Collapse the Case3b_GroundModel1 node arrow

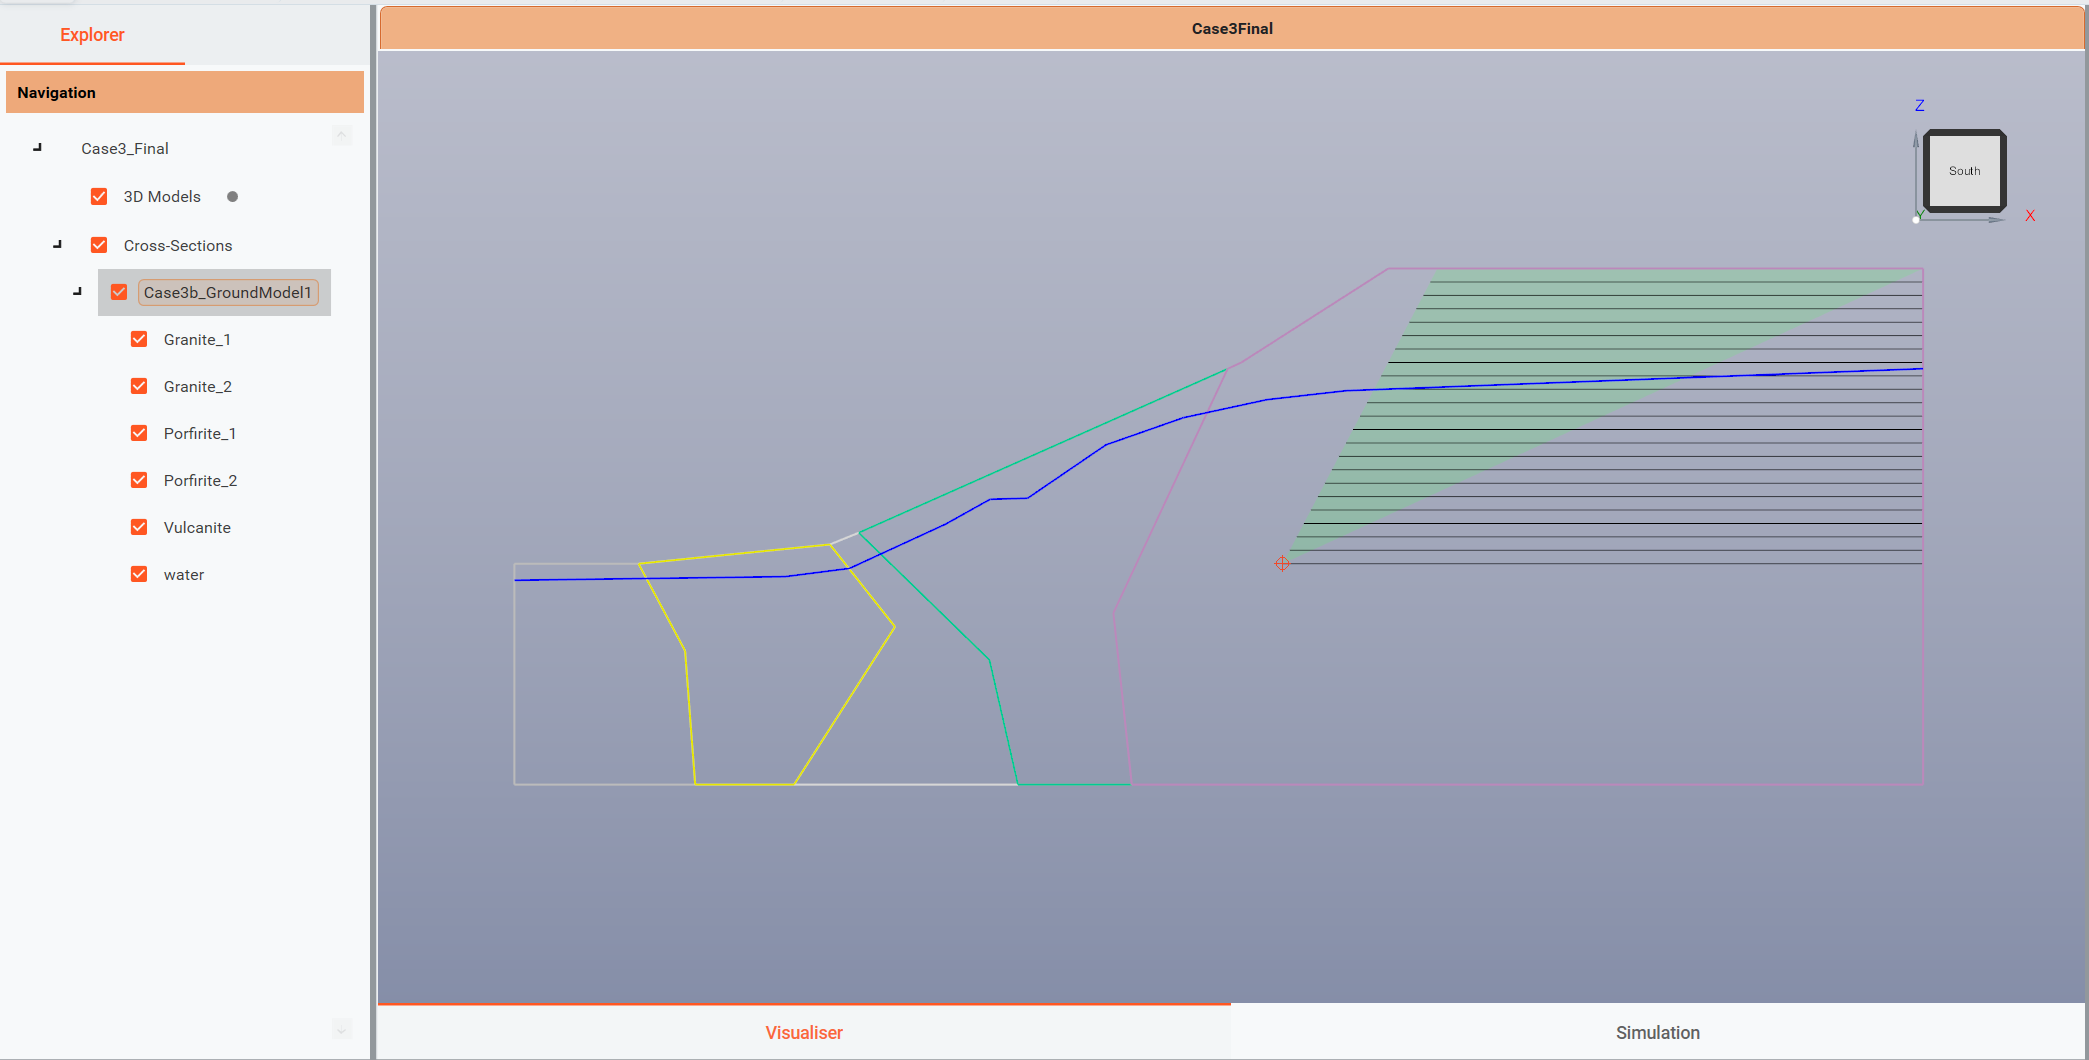pos(78,291)
